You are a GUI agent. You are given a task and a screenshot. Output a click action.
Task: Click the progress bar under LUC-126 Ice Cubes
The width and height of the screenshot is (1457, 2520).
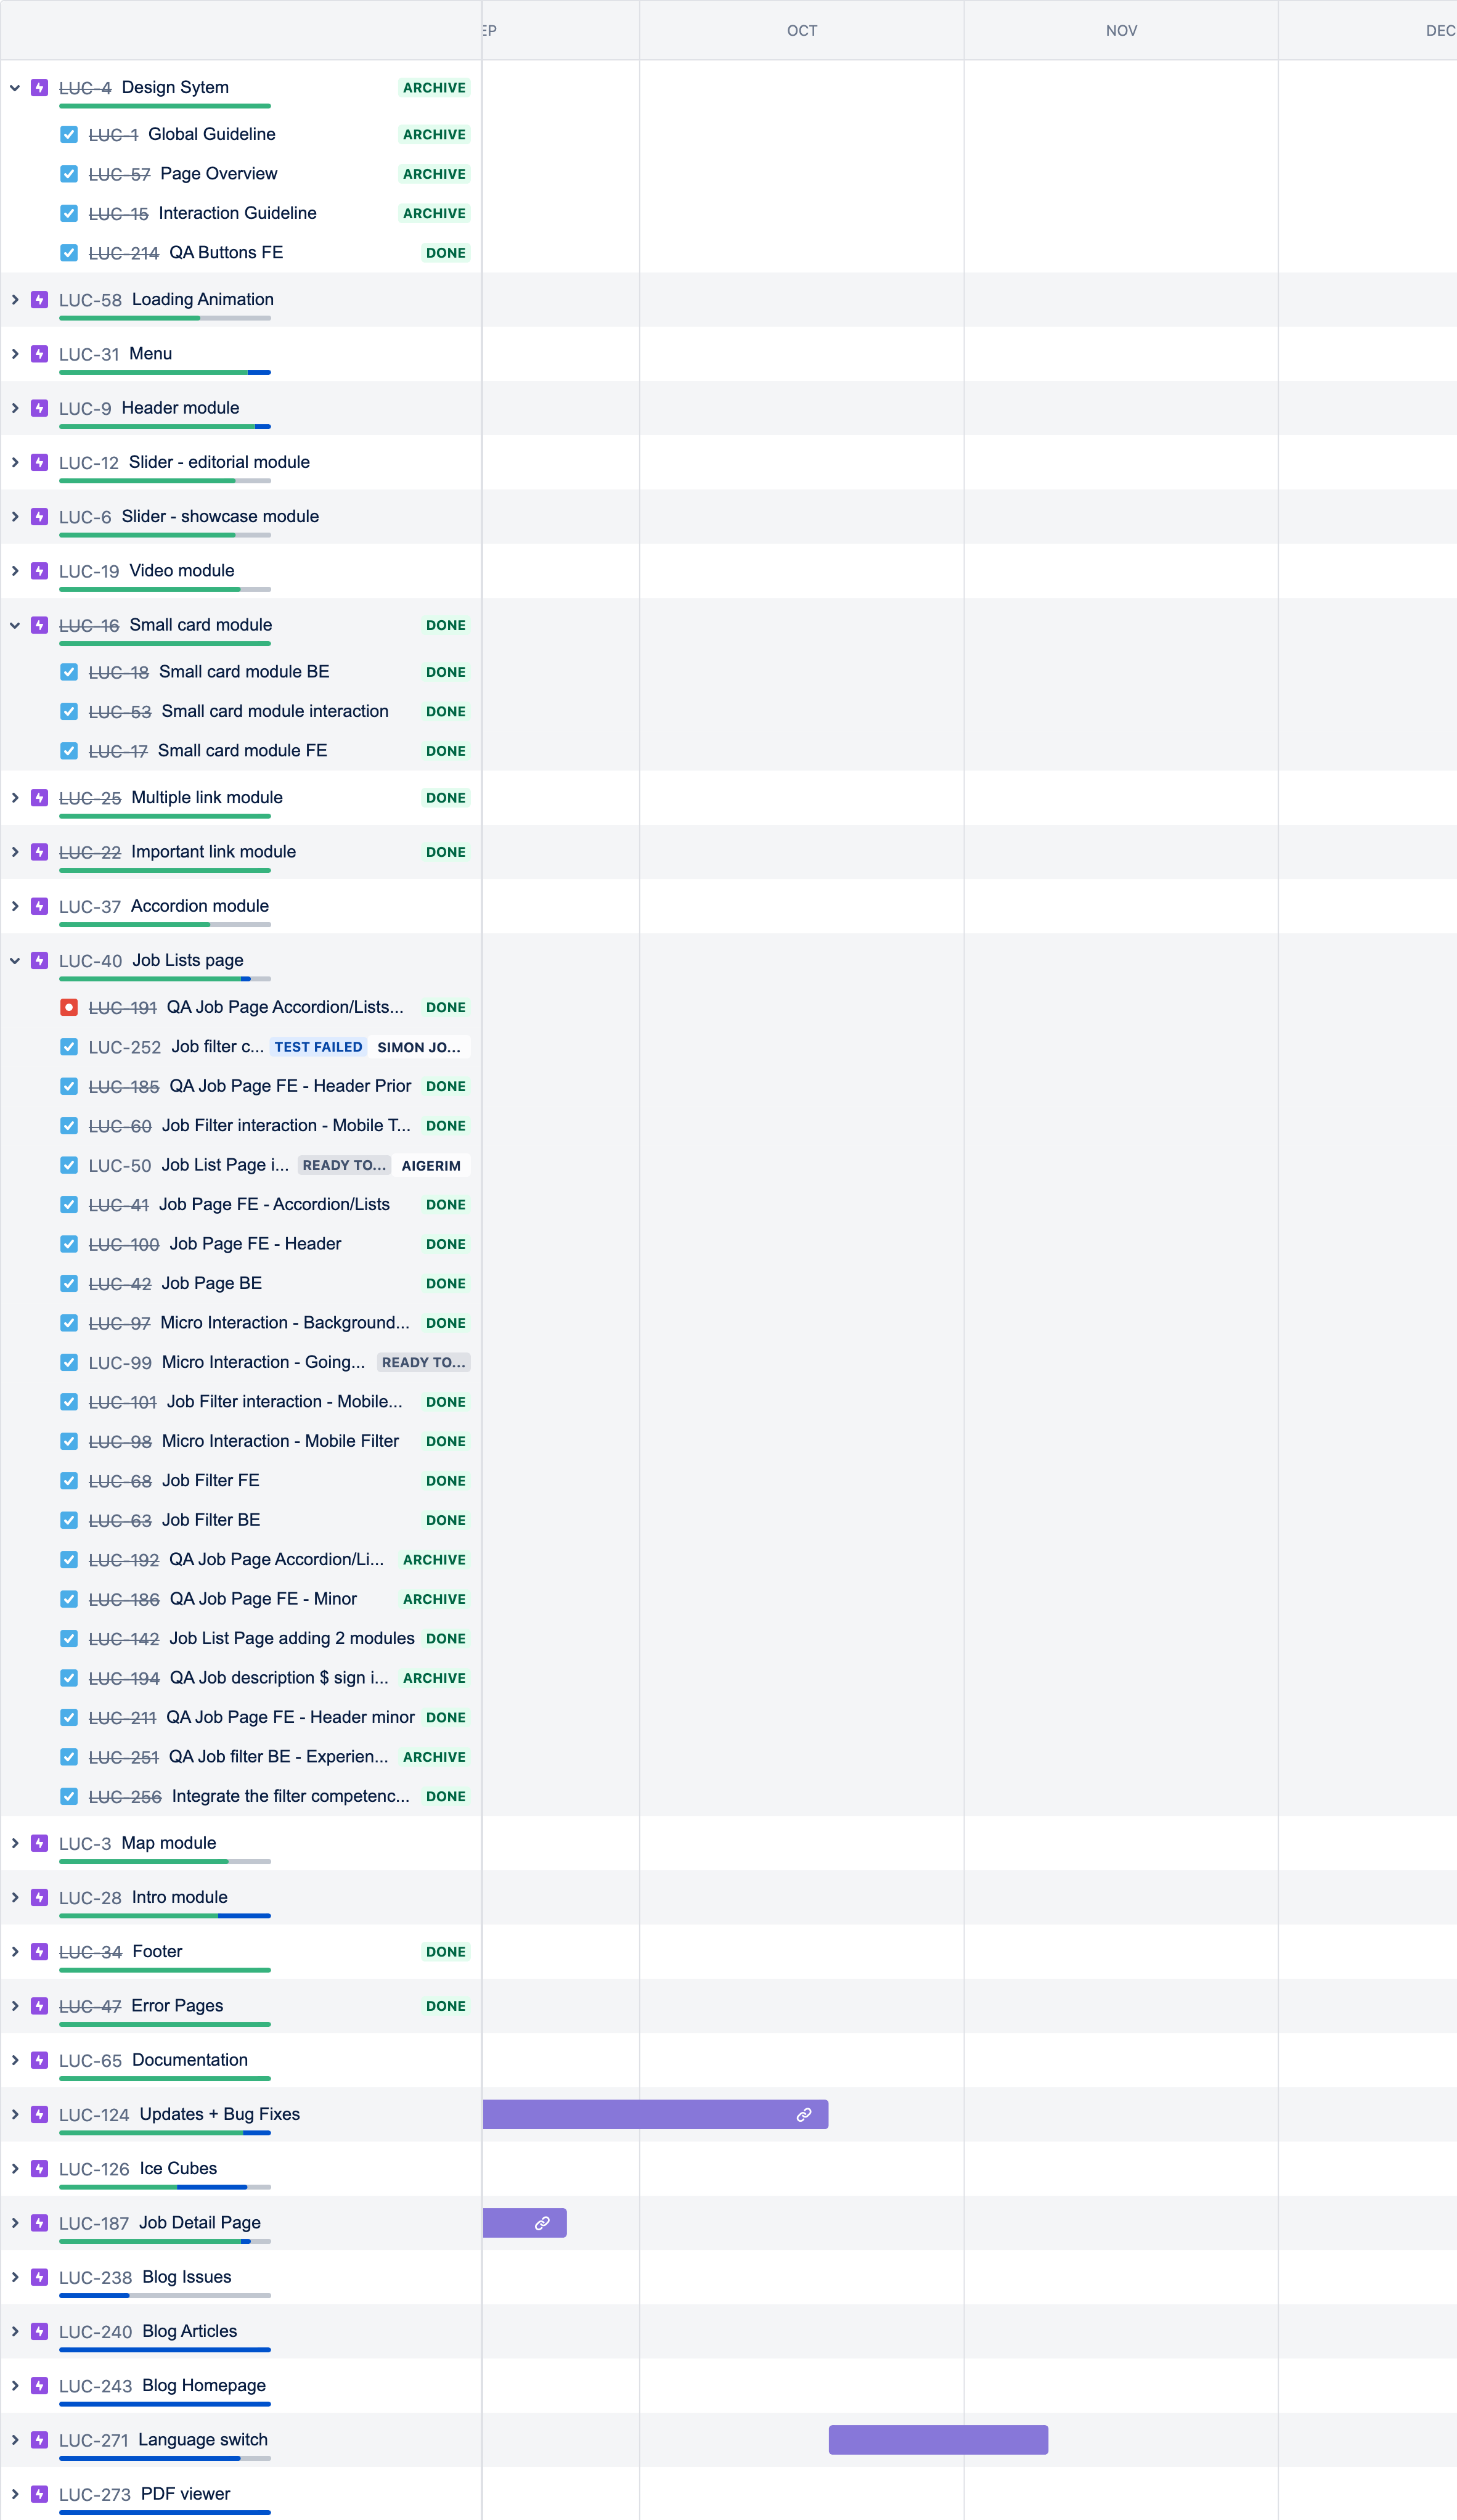pyautogui.click(x=165, y=2187)
